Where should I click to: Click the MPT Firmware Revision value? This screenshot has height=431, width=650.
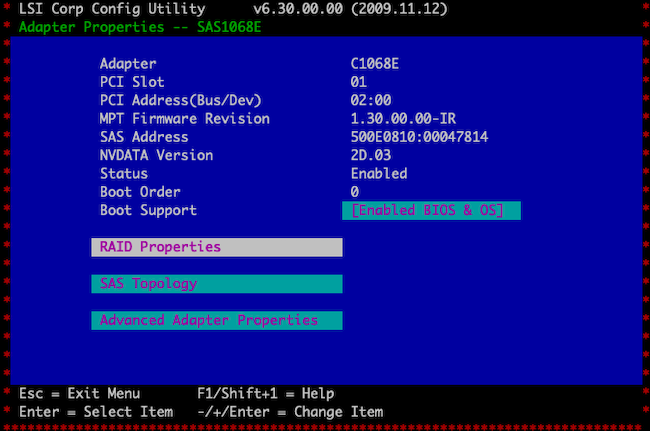coord(403,119)
